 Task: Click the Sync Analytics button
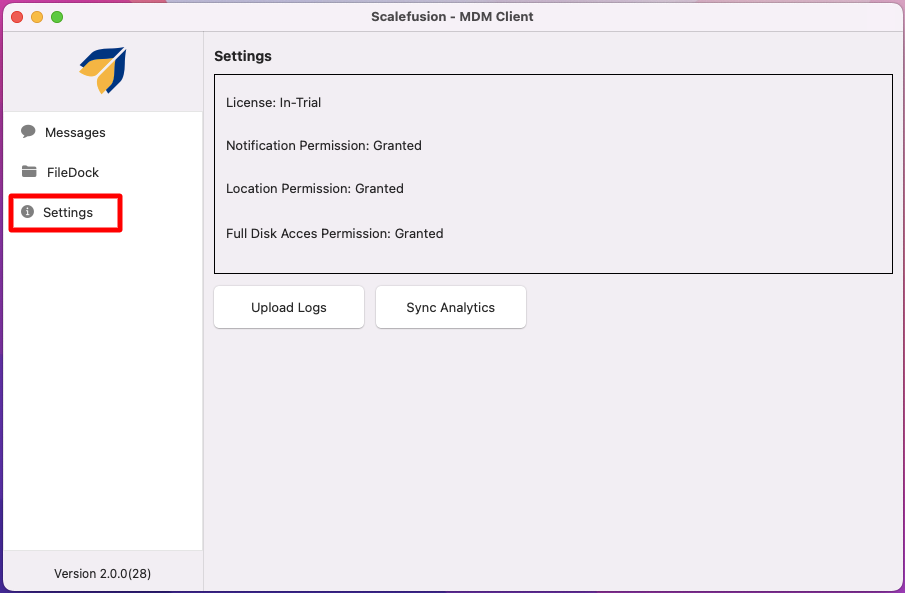[450, 307]
